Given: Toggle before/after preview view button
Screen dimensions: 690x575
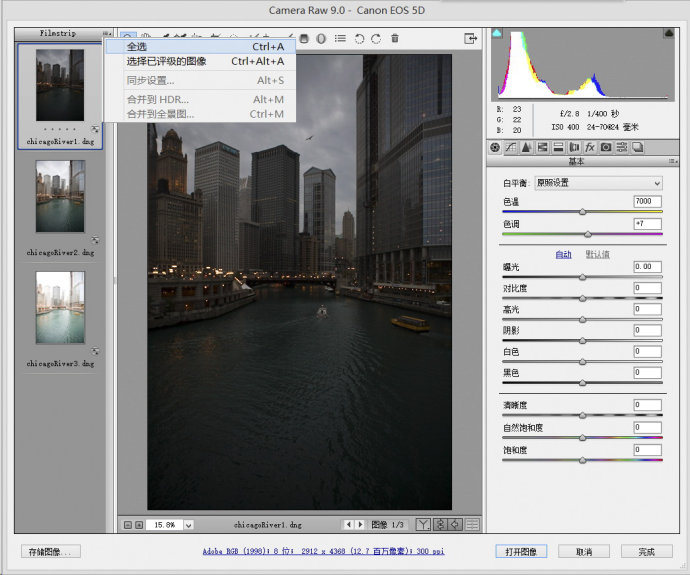Looking at the screenshot, I should coord(423,524).
